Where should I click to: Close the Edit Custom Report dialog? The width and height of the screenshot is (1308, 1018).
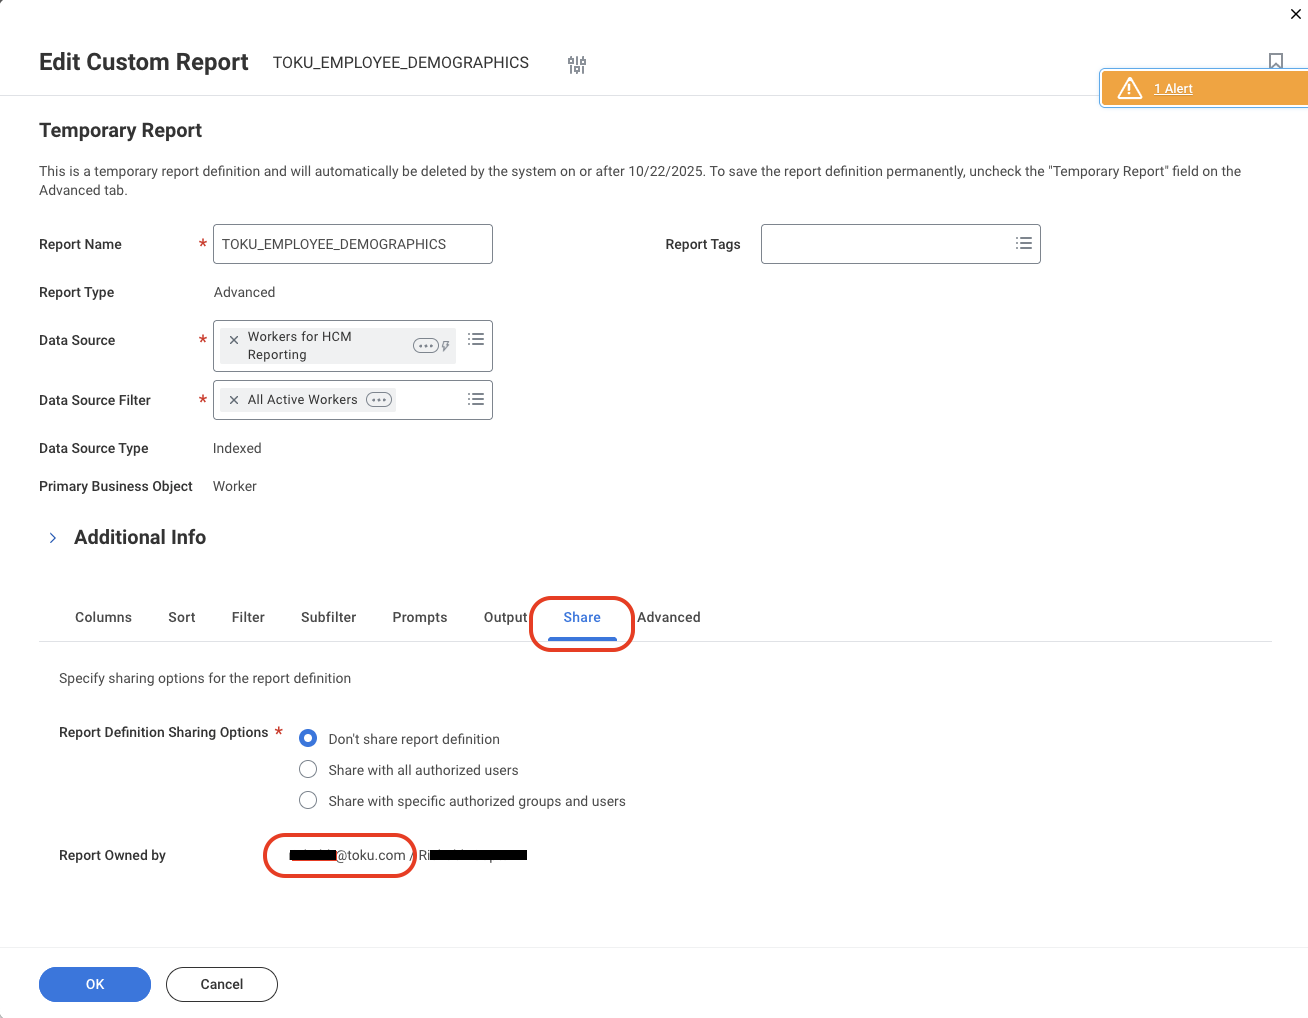point(1296,14)
